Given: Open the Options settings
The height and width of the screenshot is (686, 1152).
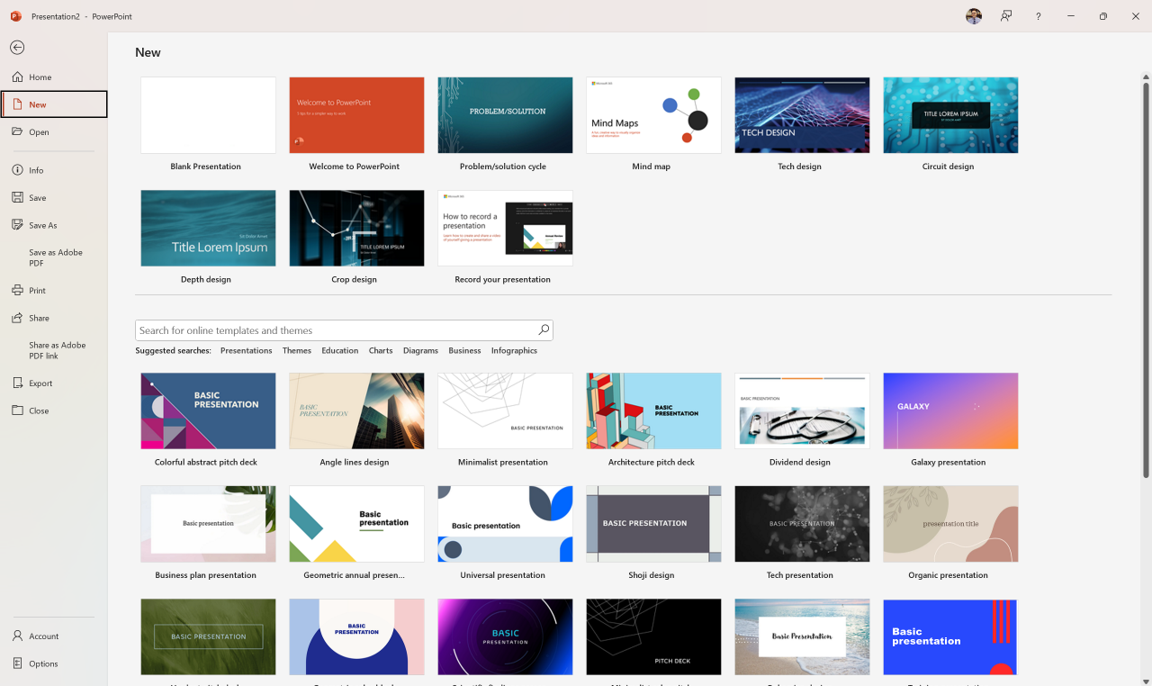Looking at the screenshot, I should tap(43, 664).
